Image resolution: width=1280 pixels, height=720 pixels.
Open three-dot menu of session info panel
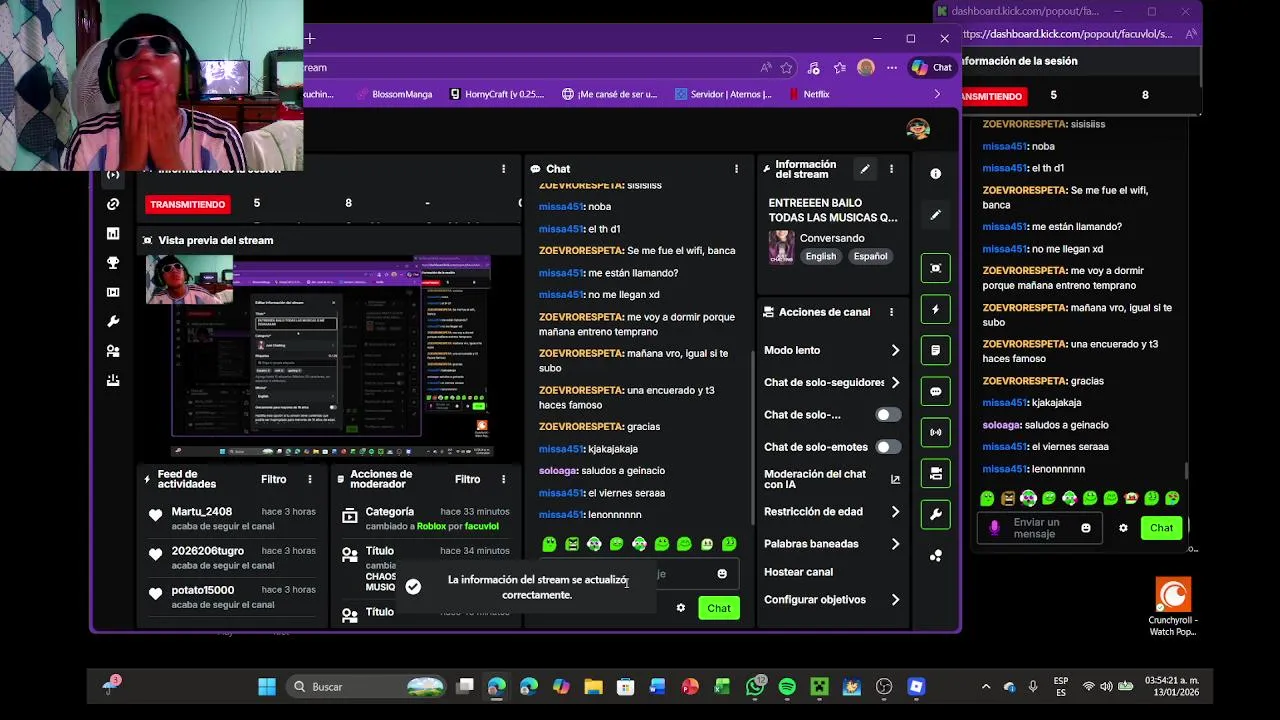pyautogui.click(x=503, y=169)
